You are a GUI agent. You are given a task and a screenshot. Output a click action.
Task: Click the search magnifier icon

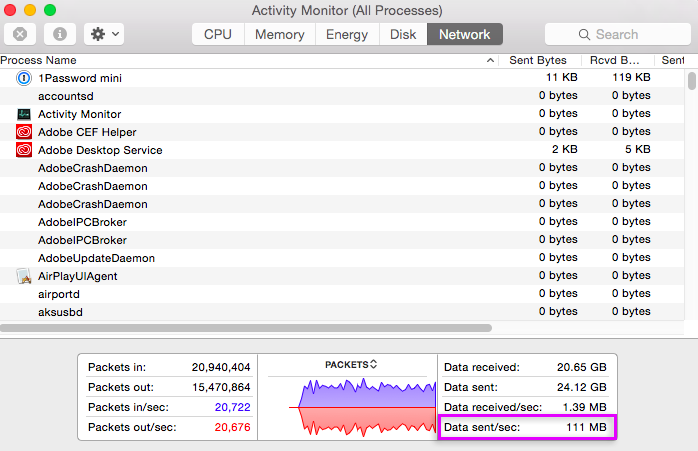[x=584, y=35]
